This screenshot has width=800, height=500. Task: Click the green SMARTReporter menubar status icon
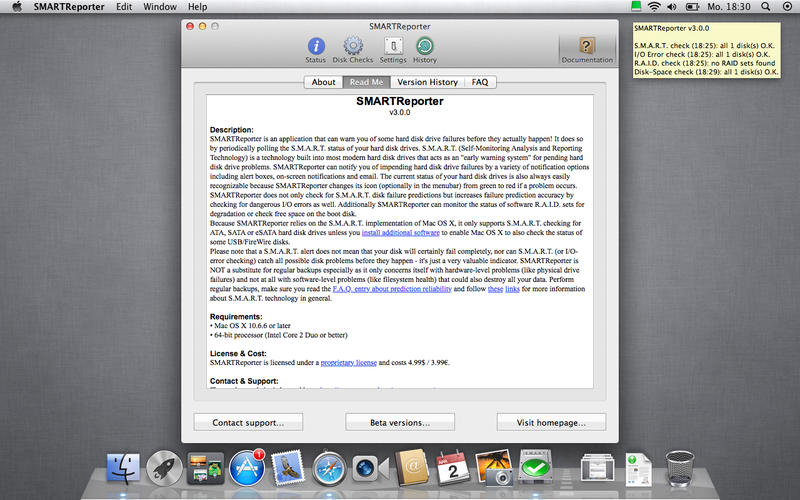636,6
